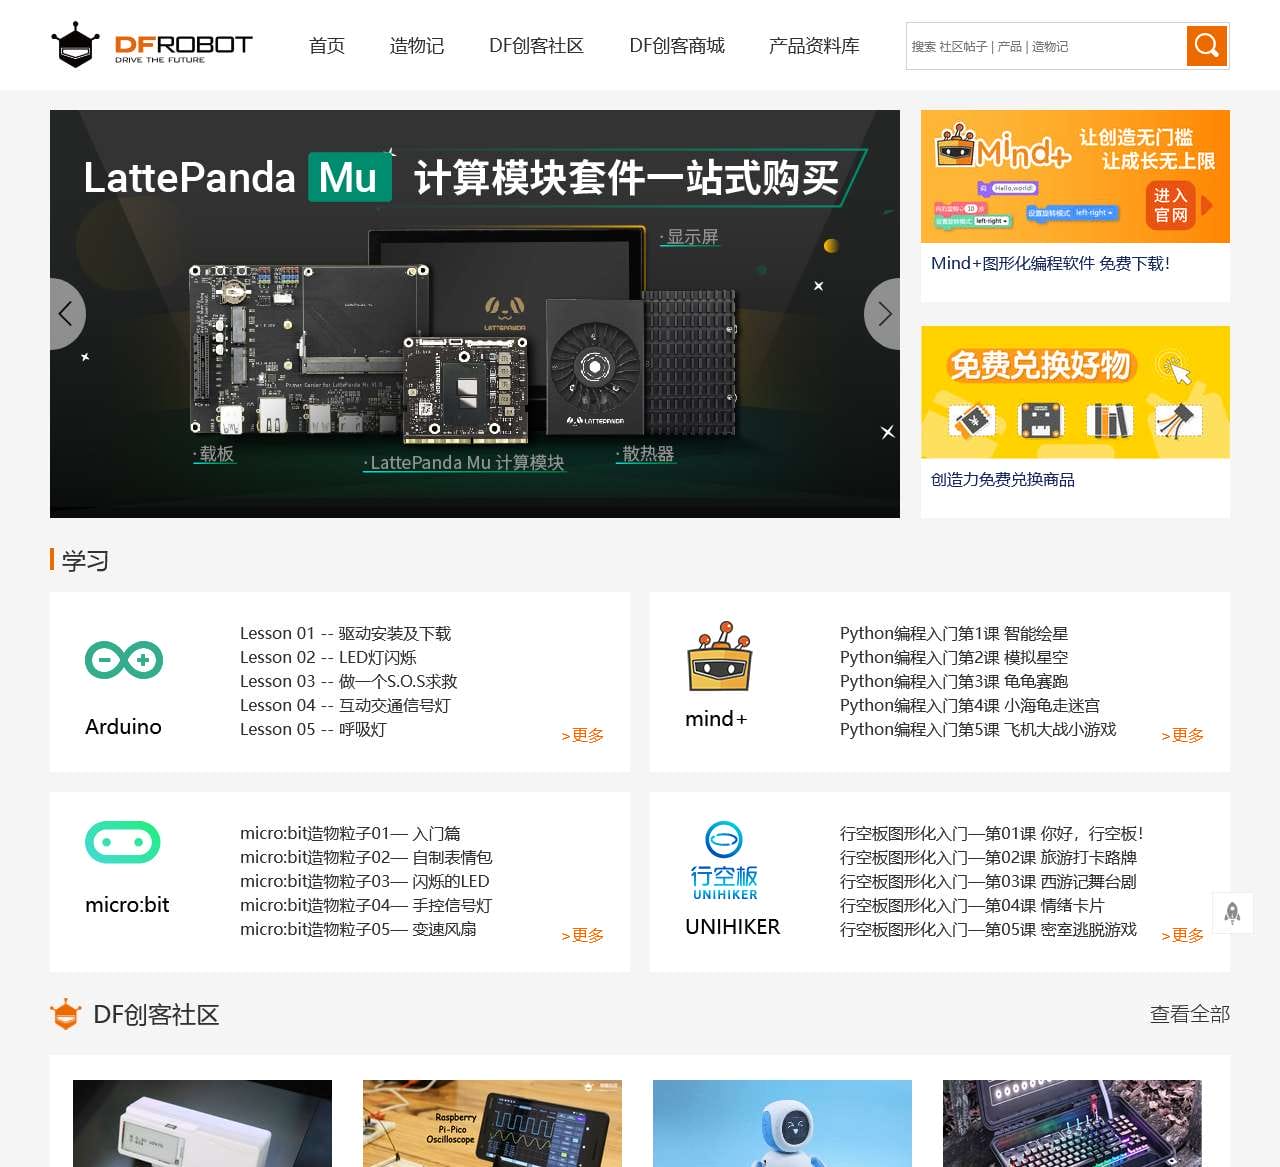The height and width of the screenshot is (1167, 1280).
Task: Open Lesson 03 做一个S.O.S求救
Action: click(348, 681)
